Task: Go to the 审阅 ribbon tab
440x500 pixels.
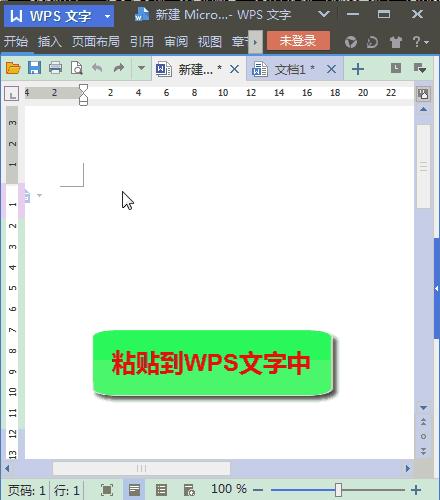Action: [x=176, y=42]
